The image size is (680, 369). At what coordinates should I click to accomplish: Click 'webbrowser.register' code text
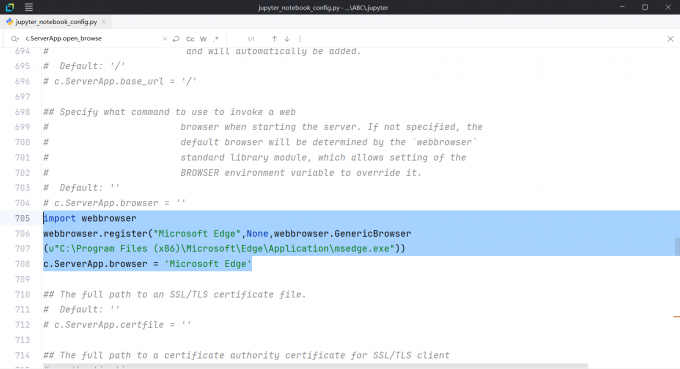pos(95,234)
